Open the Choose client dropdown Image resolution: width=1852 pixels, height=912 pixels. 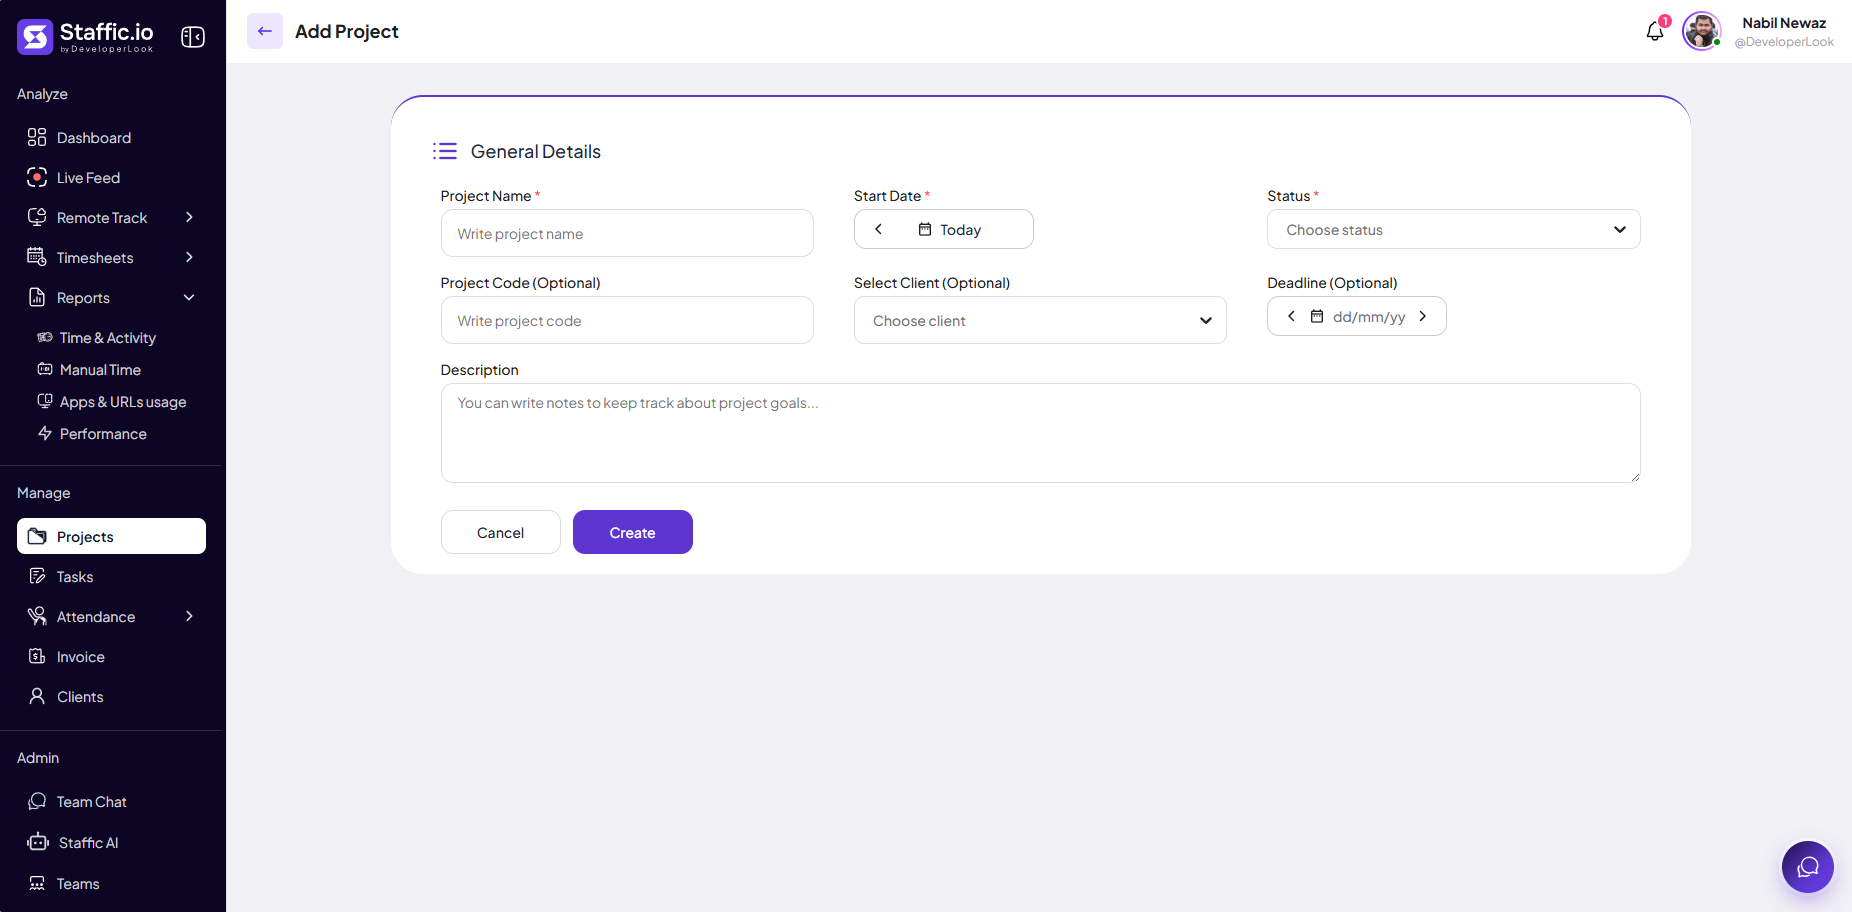click(1040, 320)
